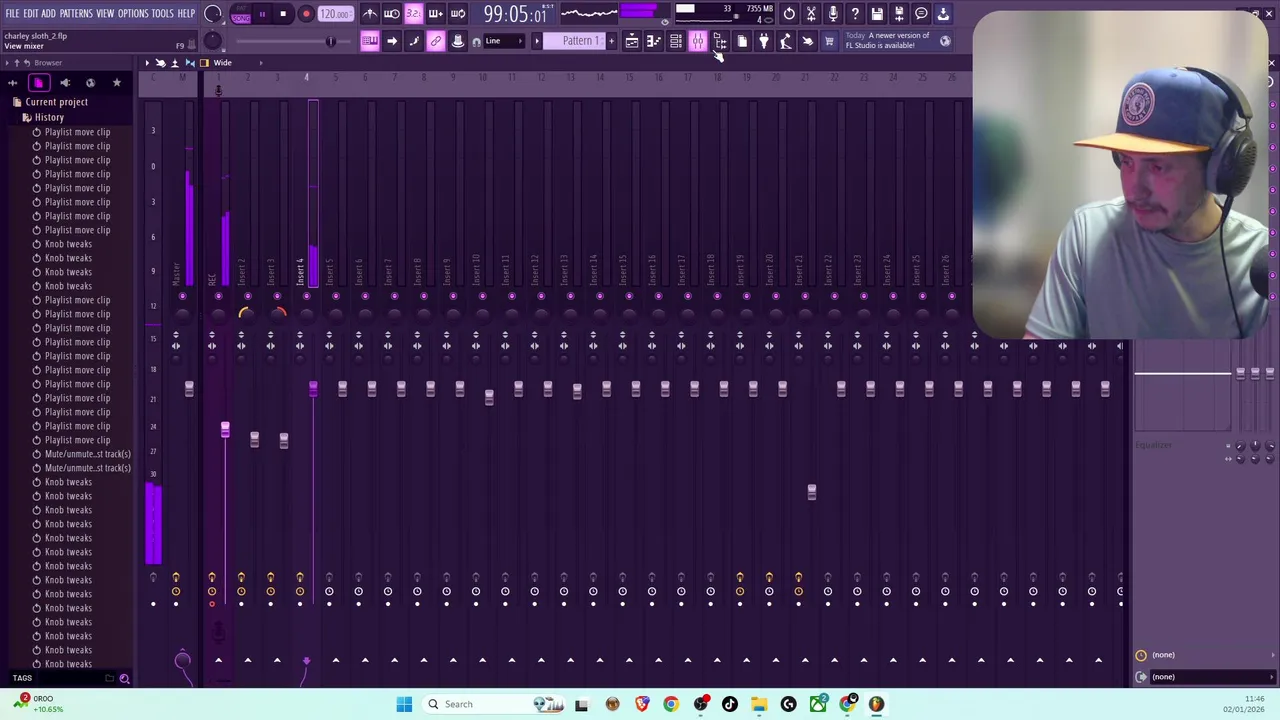The height and width of the screenshot is (720, 1280).
Task: Open the Channel rack view icon
Action: [676, 41]
